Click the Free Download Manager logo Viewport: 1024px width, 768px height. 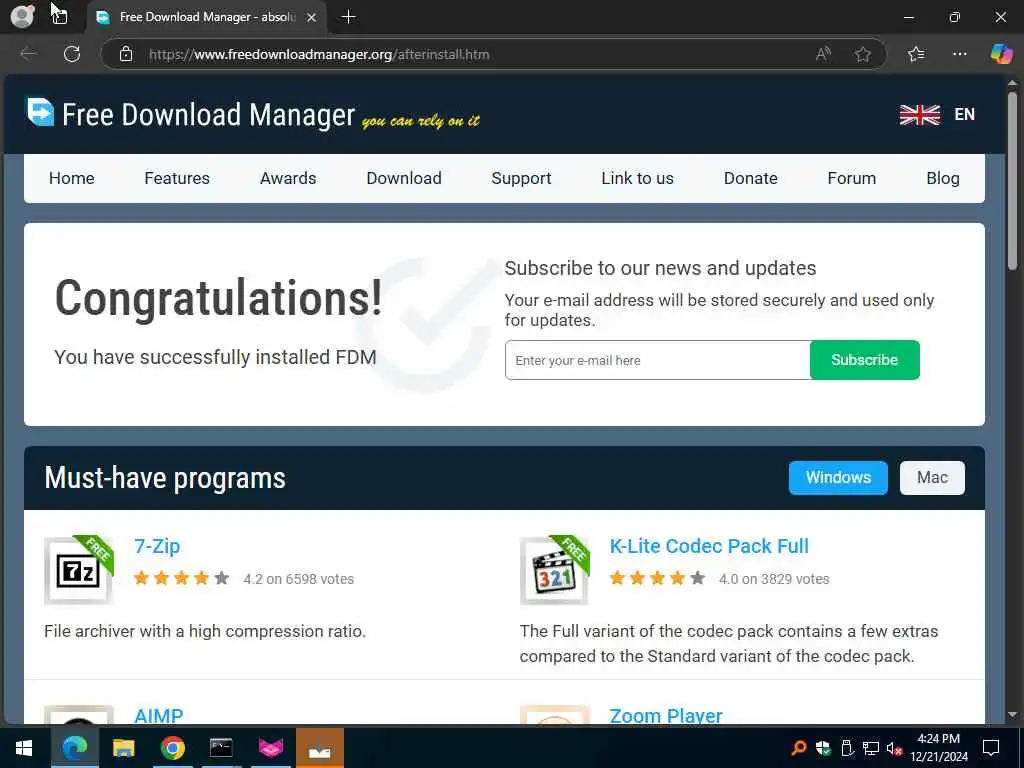(191, 114)
